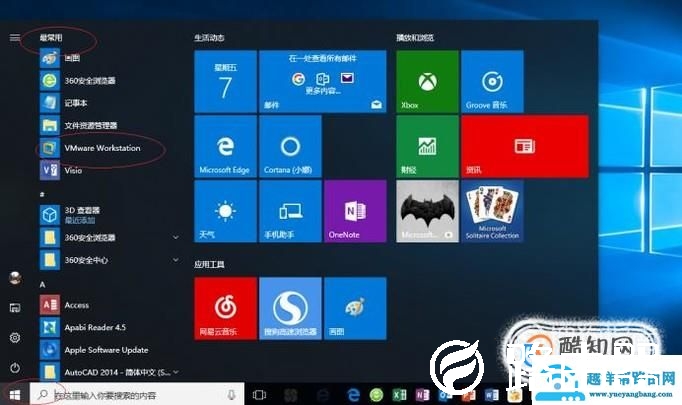The height and width of the screenshot is (405, 682).
Task: Open the 画图 Paint tile
Action: tap(355, 308)
